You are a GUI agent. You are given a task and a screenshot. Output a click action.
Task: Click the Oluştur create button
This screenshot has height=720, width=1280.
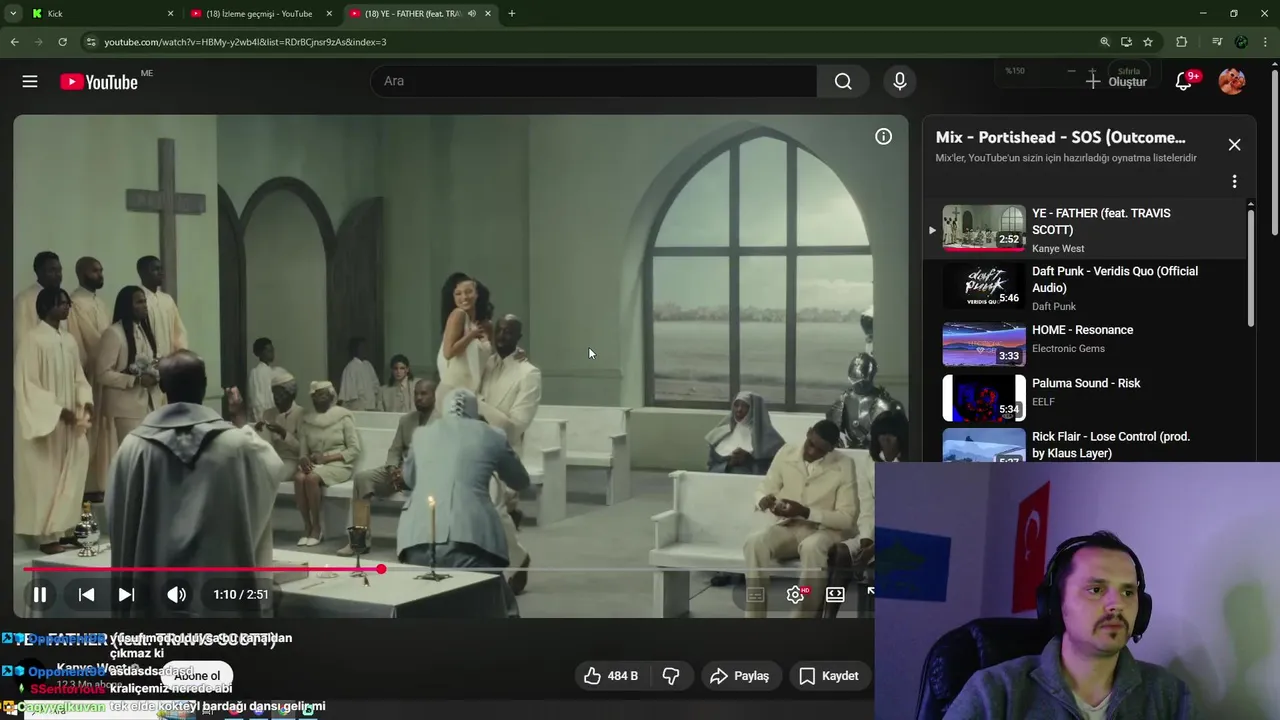tap(1116, 82)
